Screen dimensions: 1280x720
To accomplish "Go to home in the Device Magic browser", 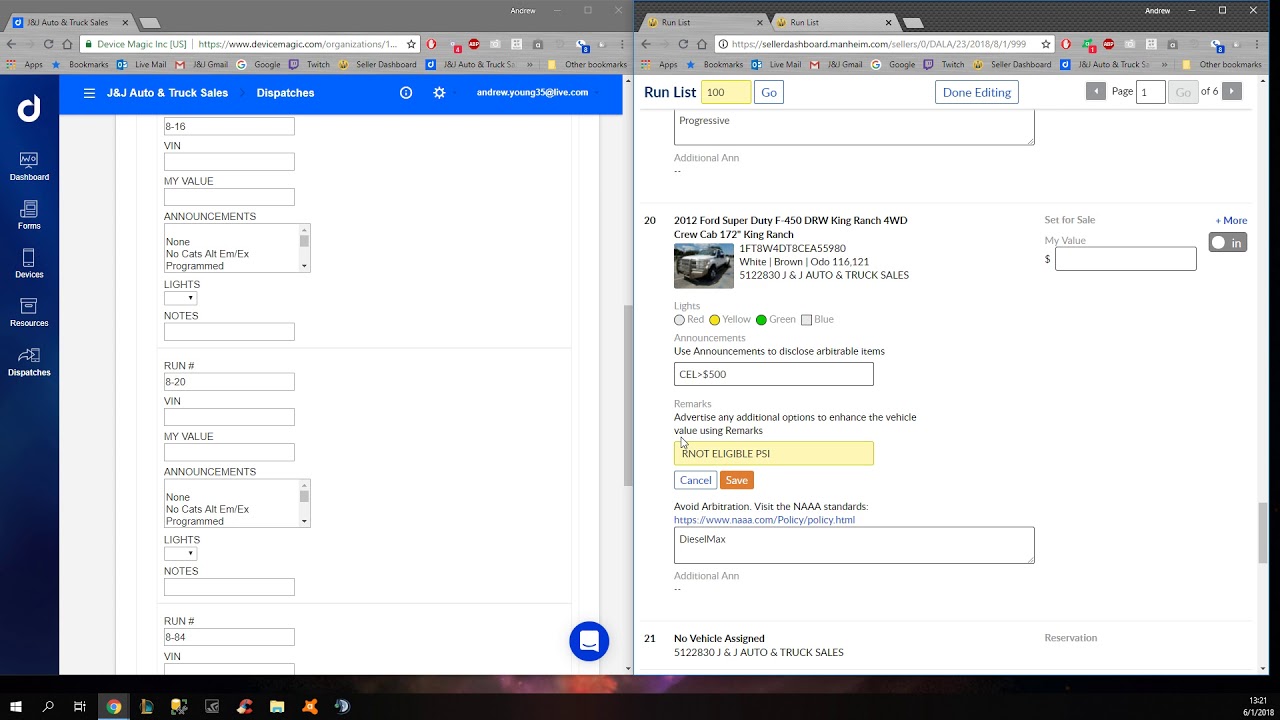I will click(x=67, y=44).
